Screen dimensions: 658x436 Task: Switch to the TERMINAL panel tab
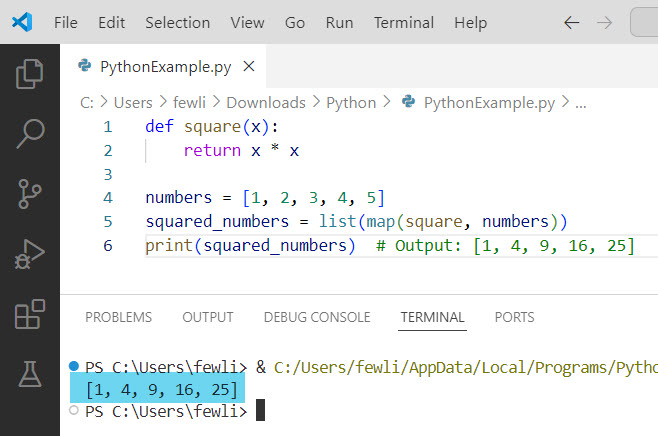click(432, 317)
